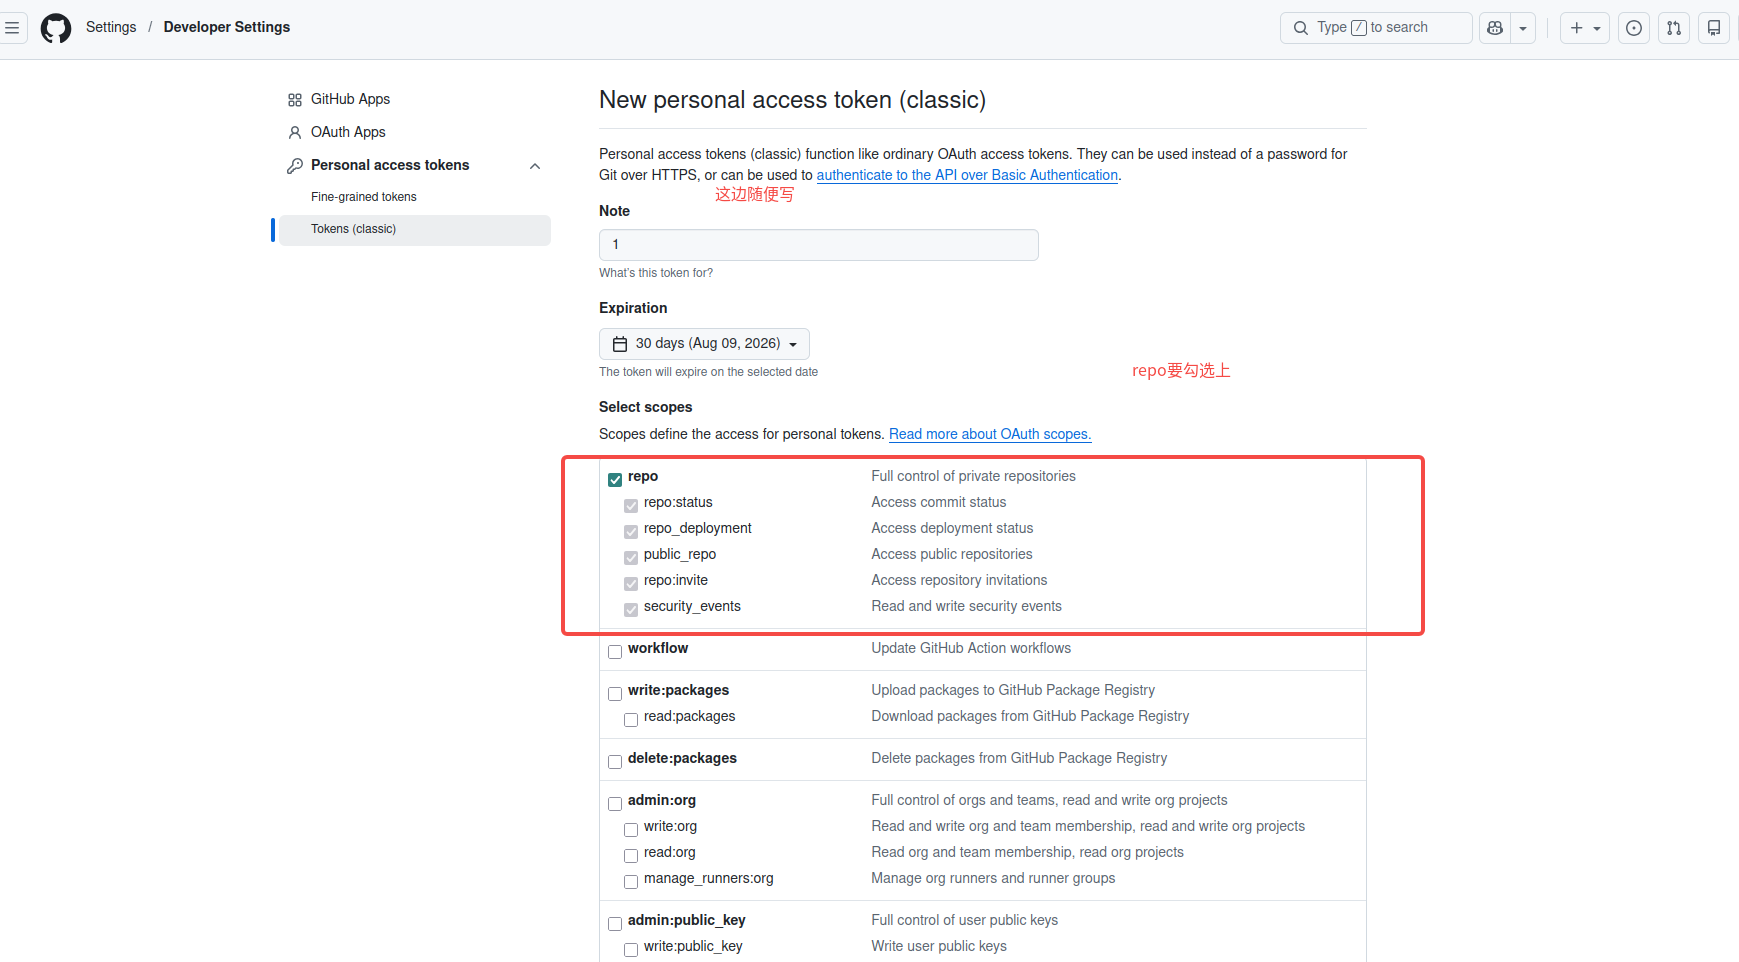Check the read:org scope

[631, 856]
